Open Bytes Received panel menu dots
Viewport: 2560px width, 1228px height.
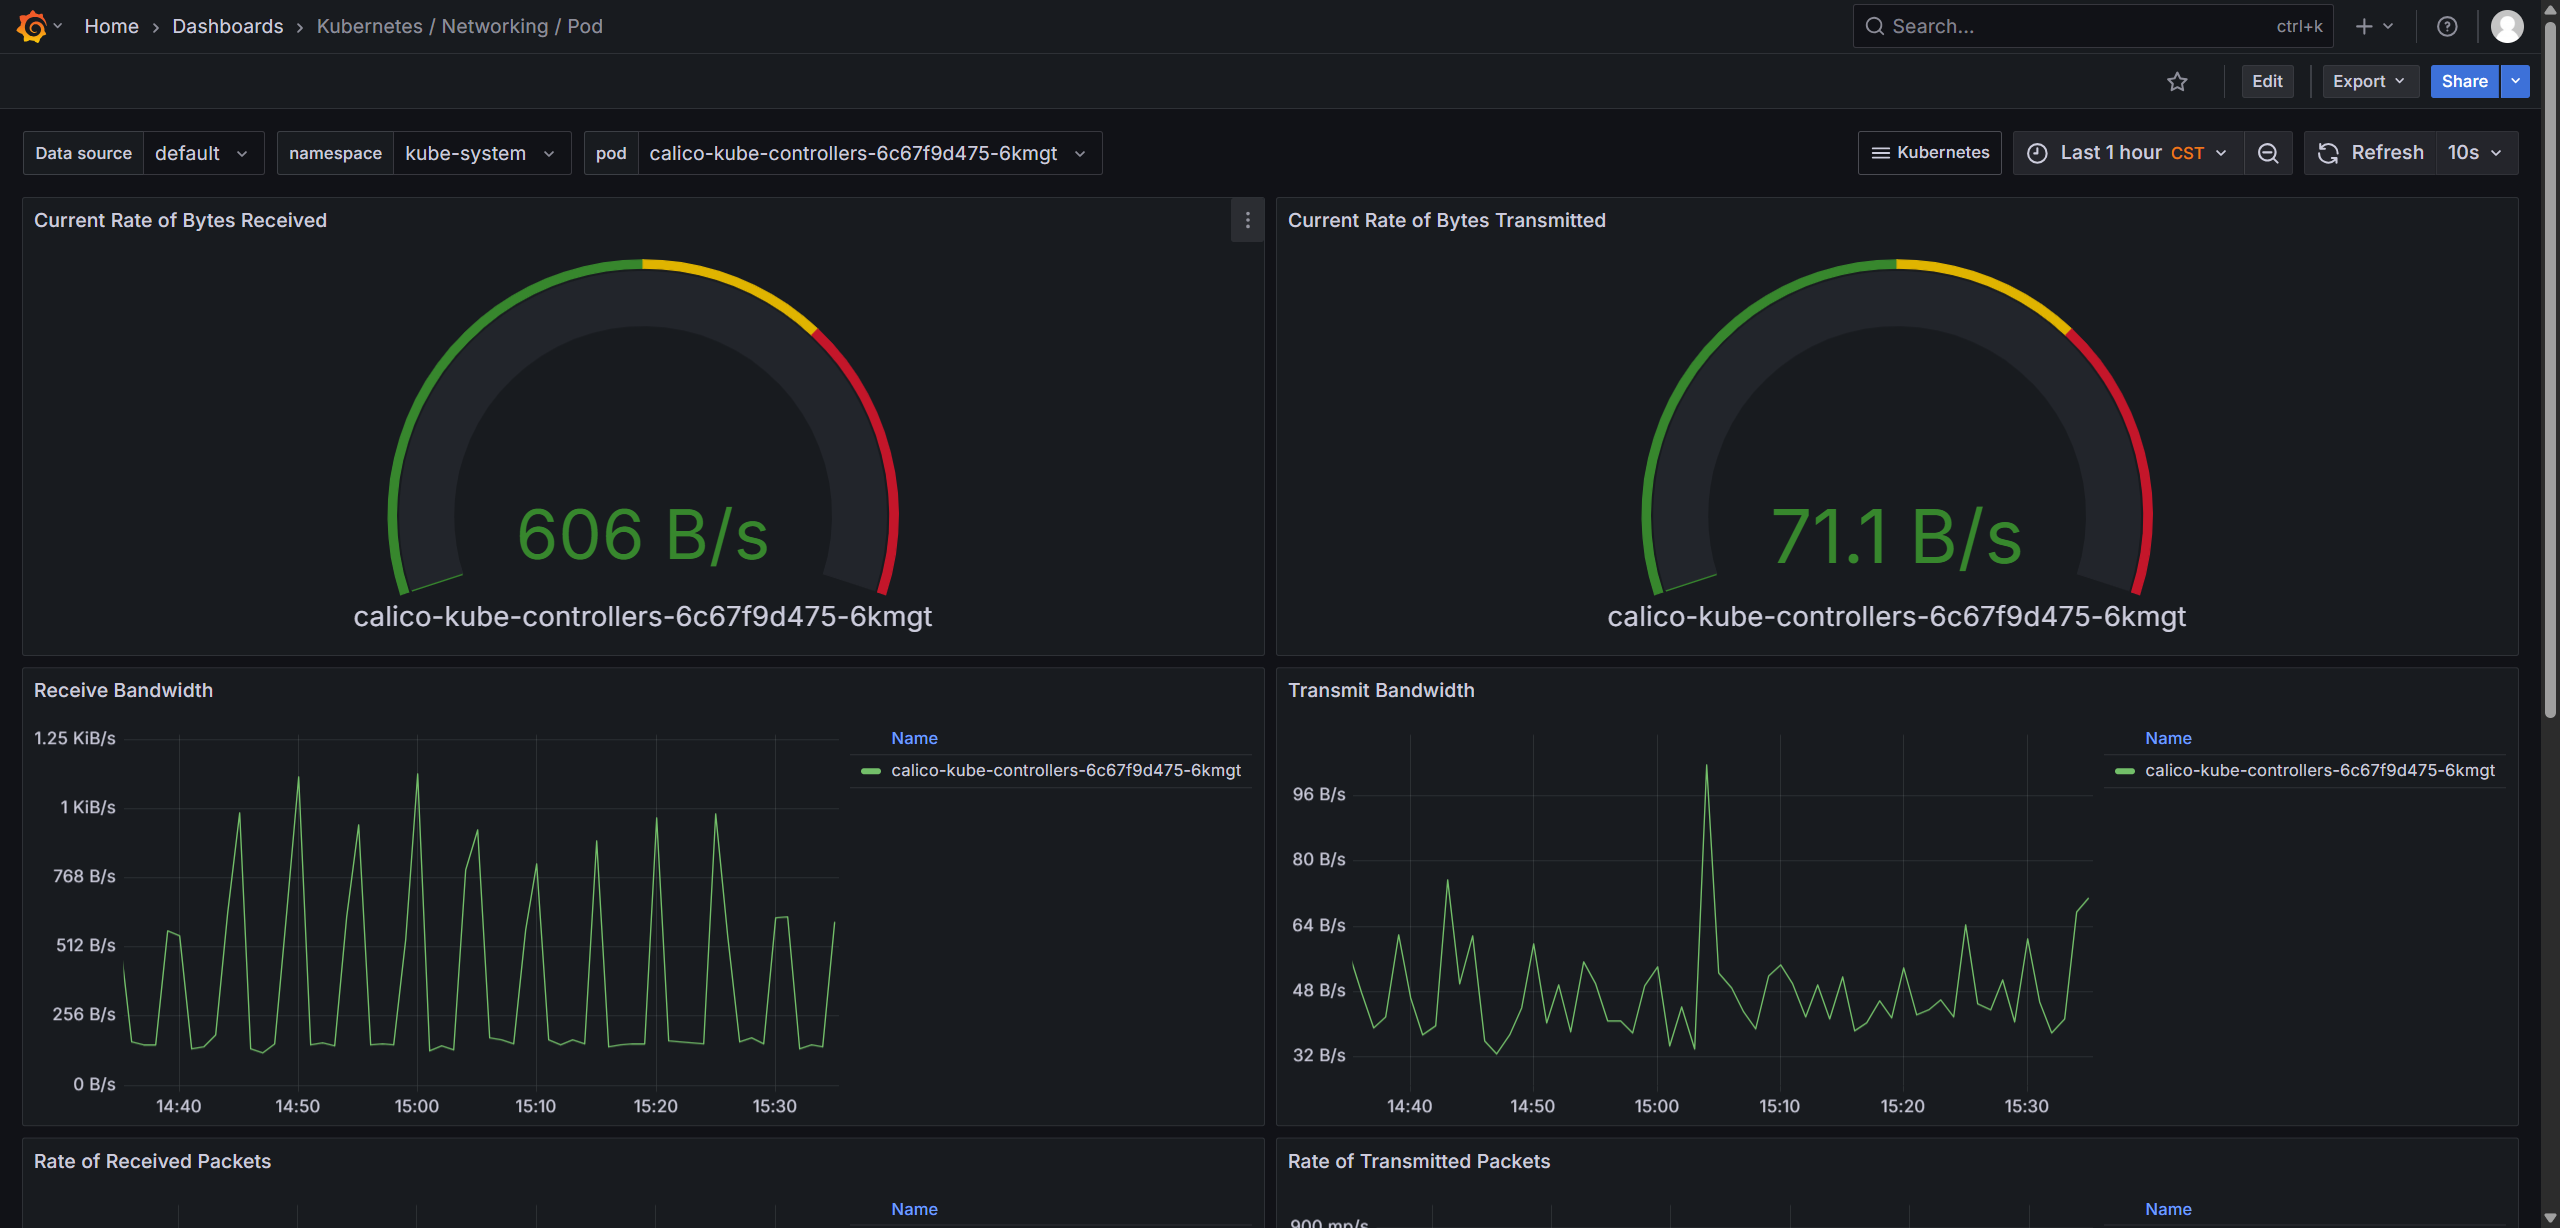(1247, 220)
